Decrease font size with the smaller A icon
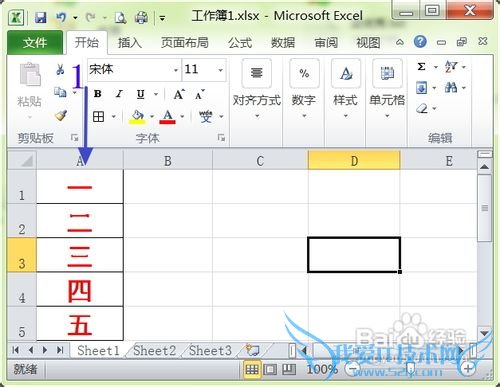The image size is (500, 387). point(200,94)
